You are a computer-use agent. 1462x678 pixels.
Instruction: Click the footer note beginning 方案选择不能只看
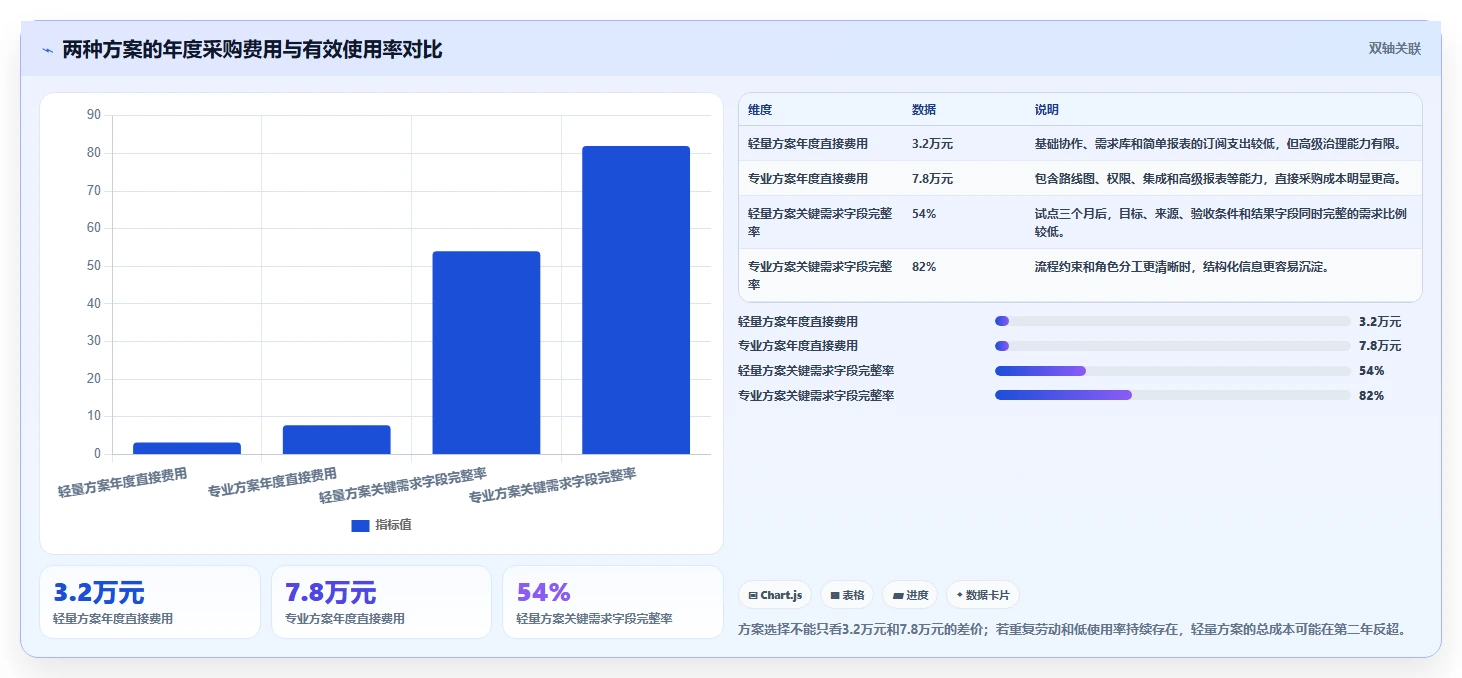[x=1075, y=629]
